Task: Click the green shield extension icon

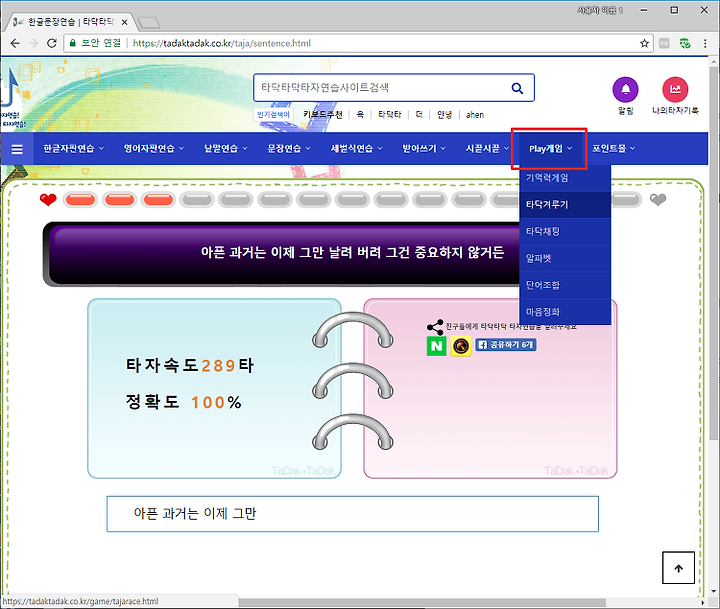Action: pos(685,43)
